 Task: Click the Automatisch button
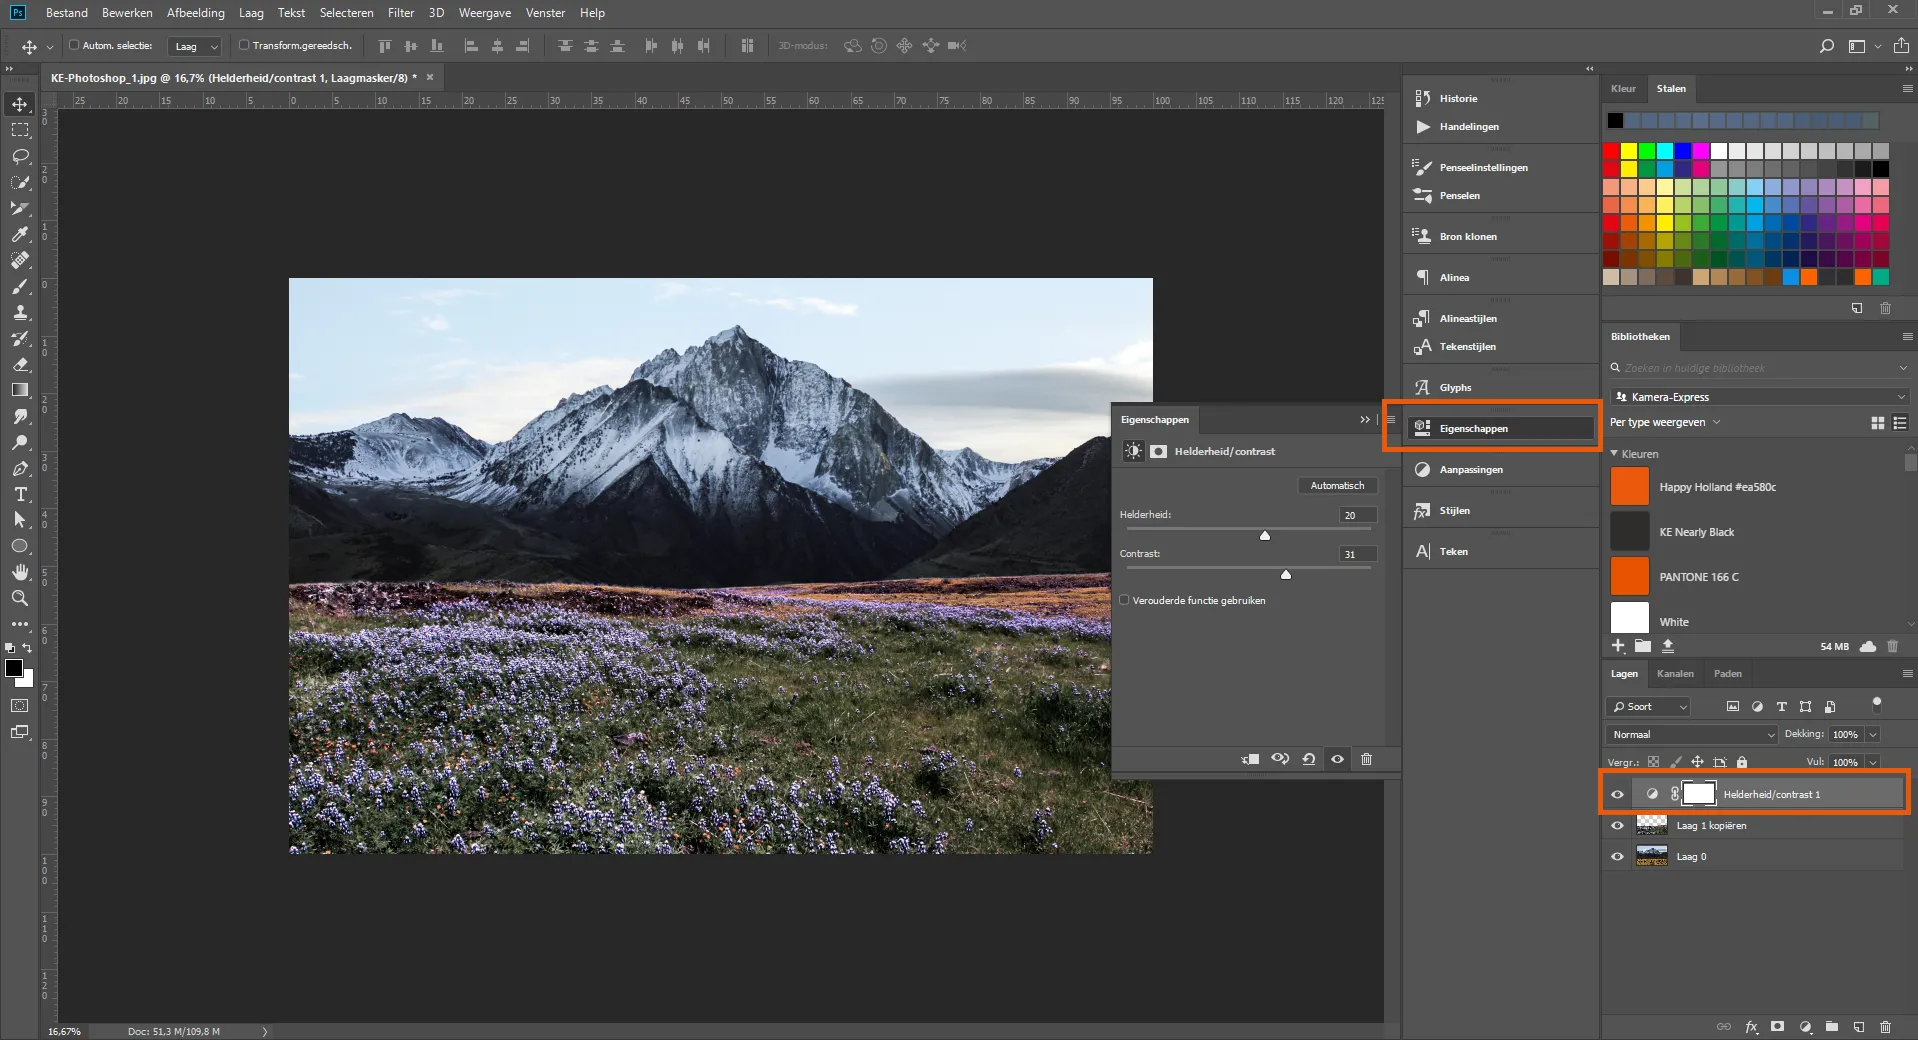pos(1337,486)
